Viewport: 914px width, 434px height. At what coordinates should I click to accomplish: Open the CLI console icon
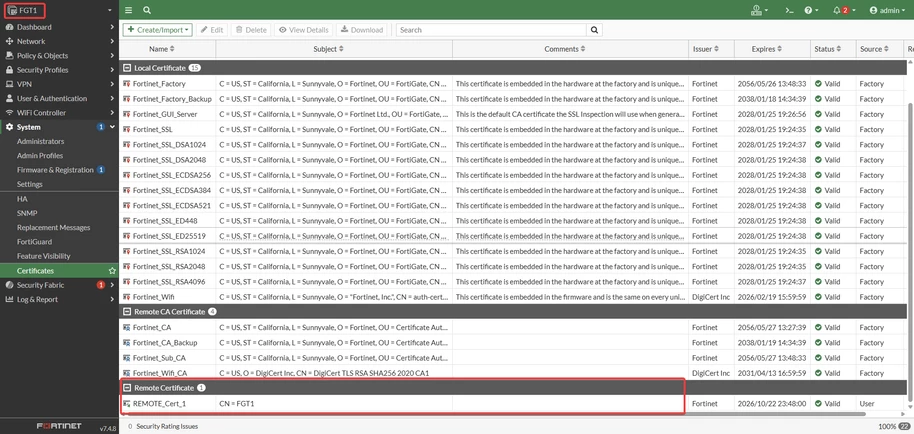coord(789,10)
